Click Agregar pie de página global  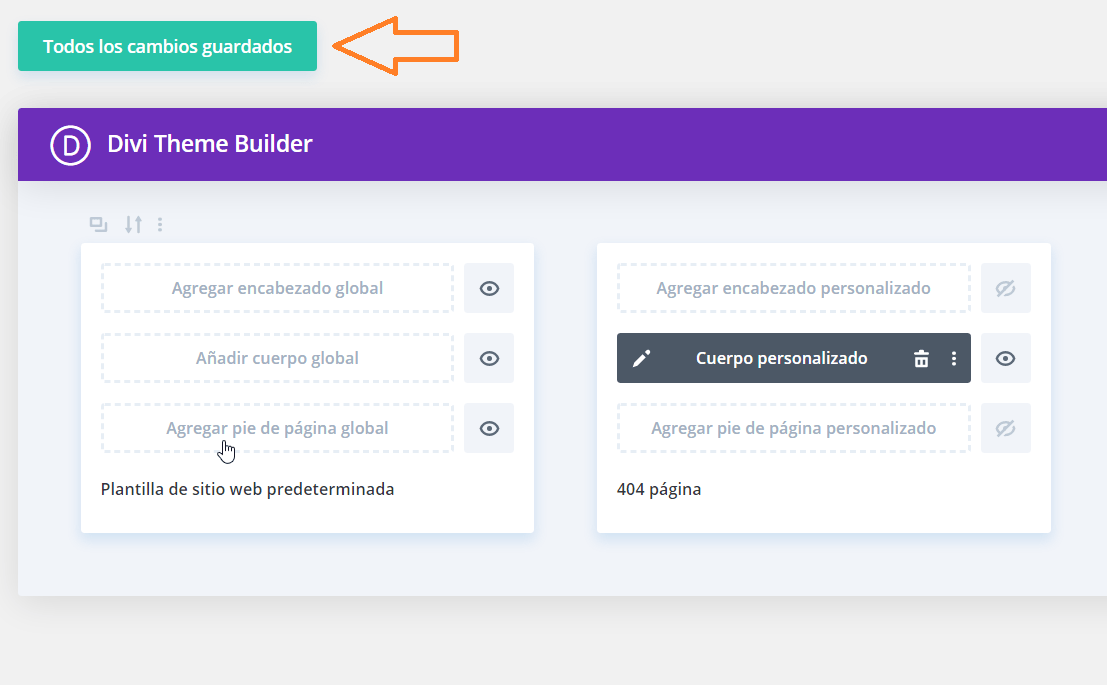tap(277, 428)
